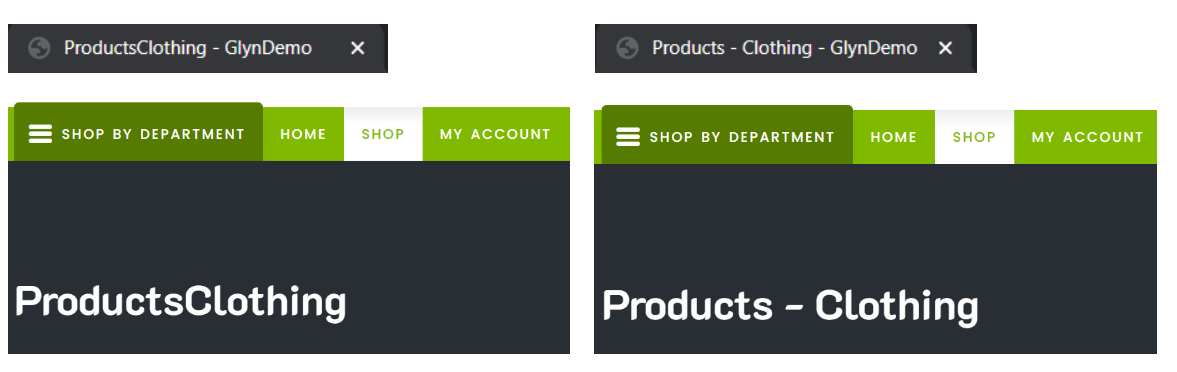Click the ProductsClothing page heading

tap(180, 302)
